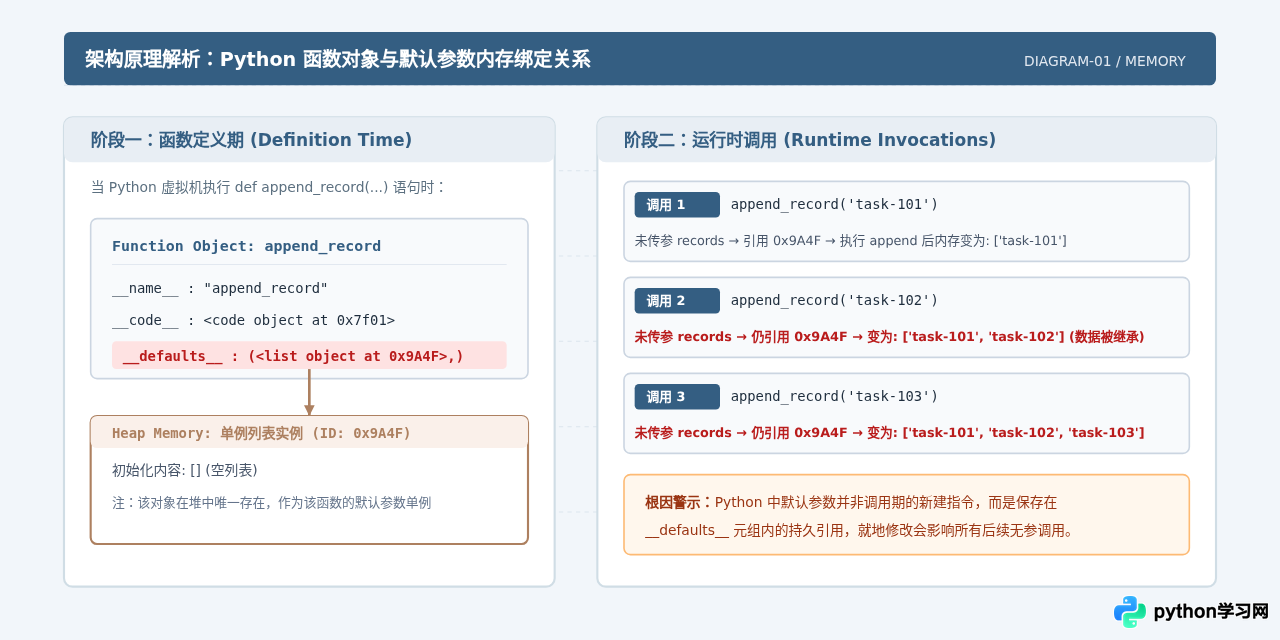Select the 阶段二 Runtime Invocations header
The height and width of the screenshot is (640, 1280).
pyautogui.click(x=906, y=140)
